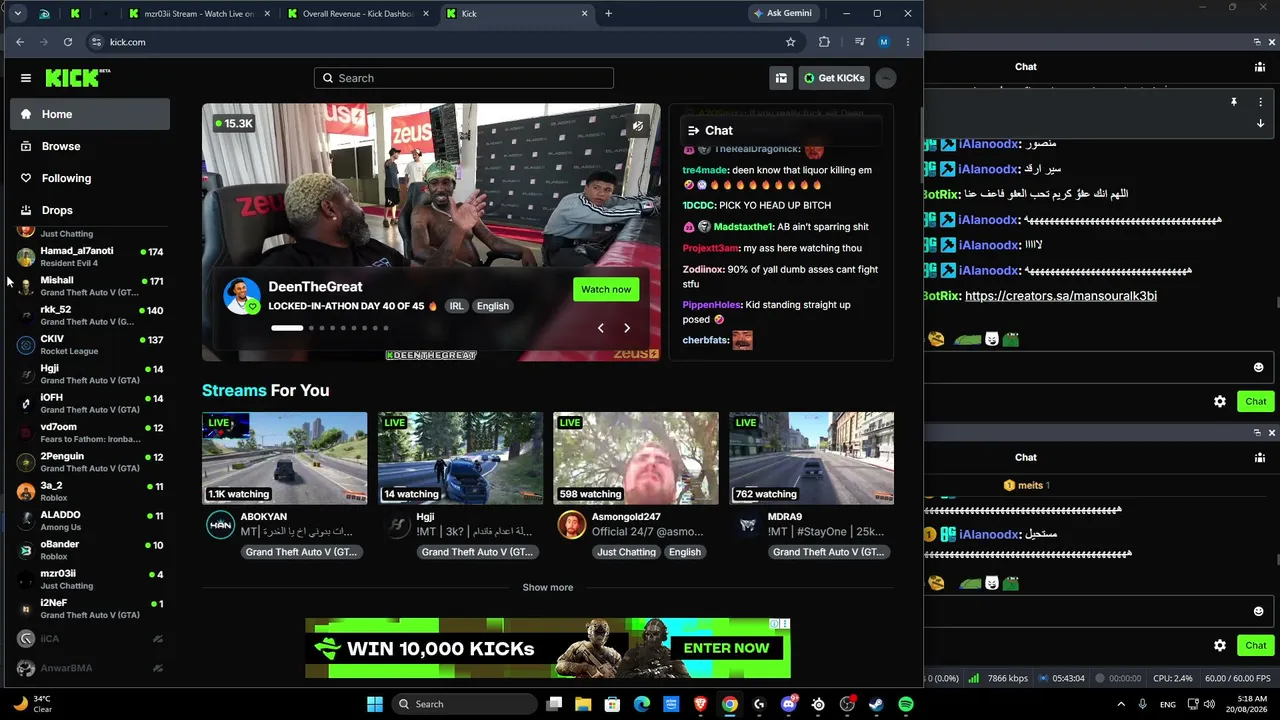Click the English language tag on featured stream
The width and height of the screenshot is (1280, 720).
[x=492, y=306]
